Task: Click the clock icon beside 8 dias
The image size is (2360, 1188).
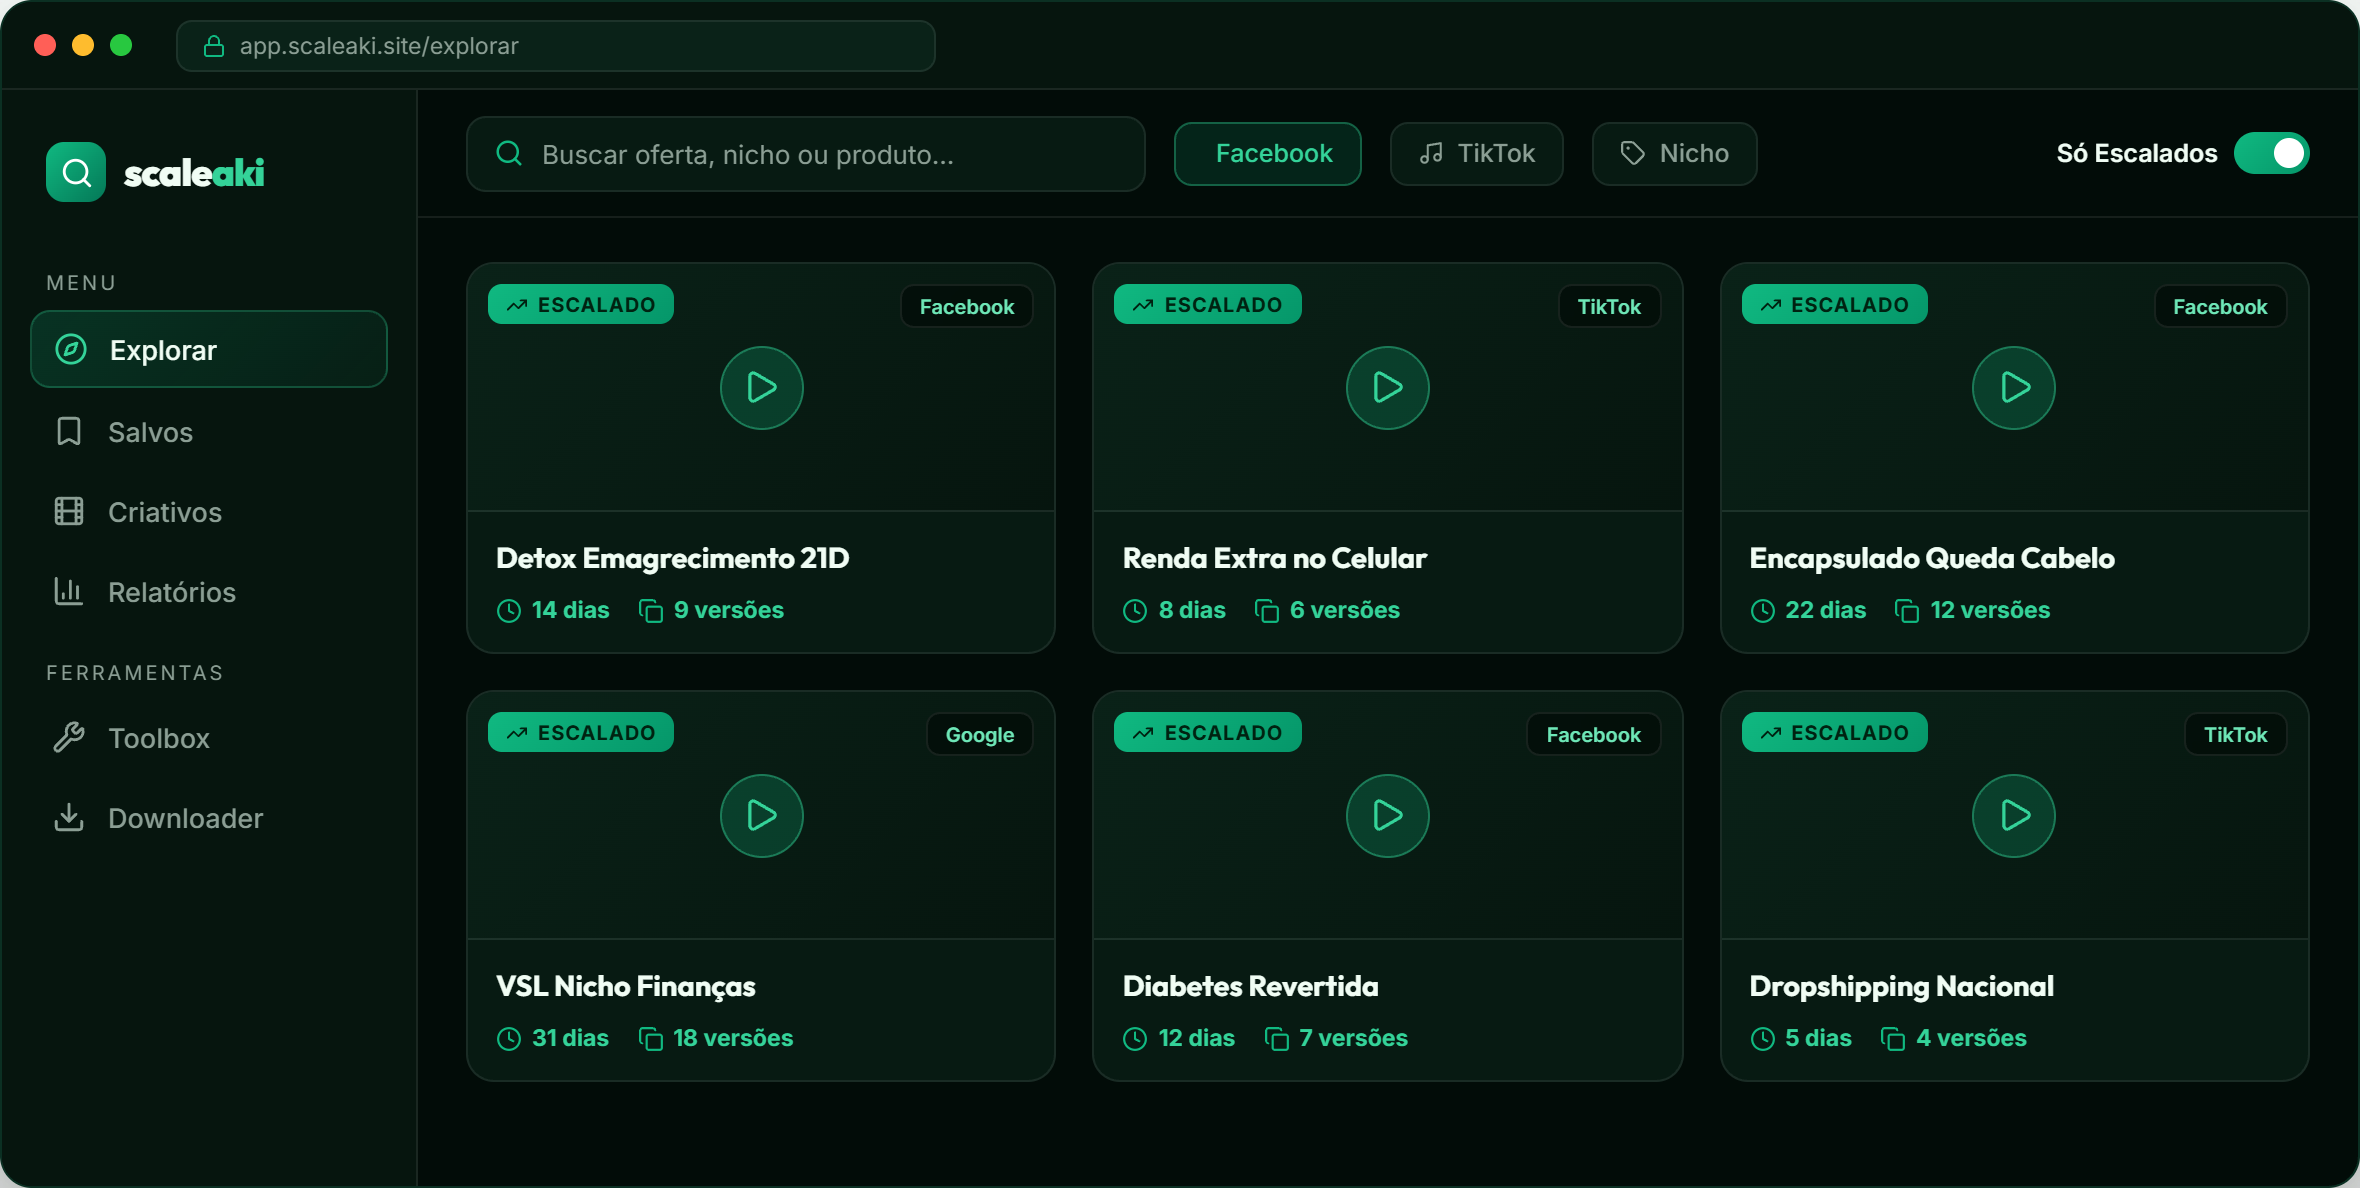Action: (x=1135, y=610)
